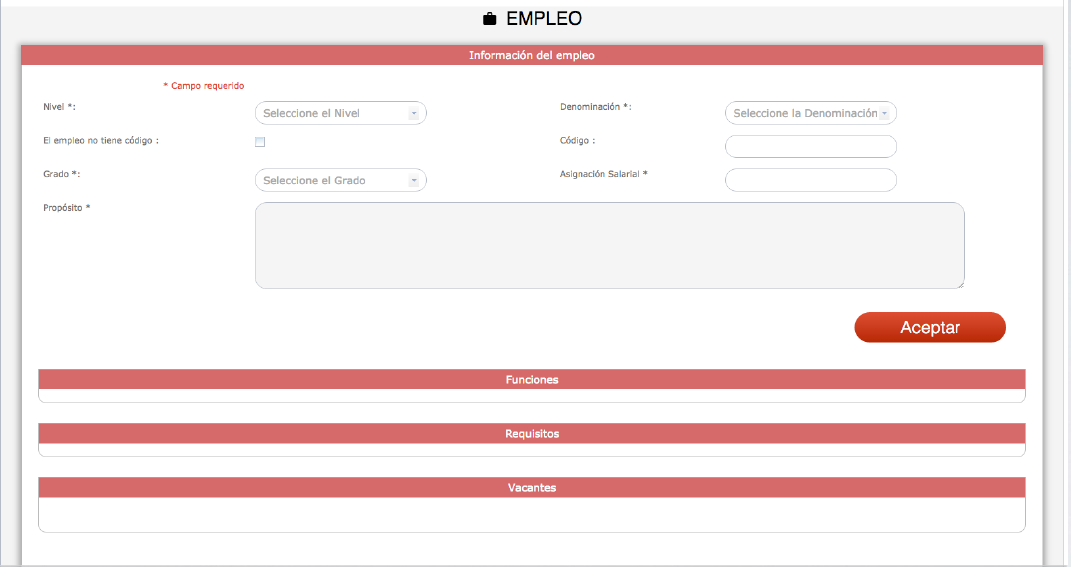This screenshot has height=567, width=1071.
Task: Focus the Código input field
Action: click(810, 146)
